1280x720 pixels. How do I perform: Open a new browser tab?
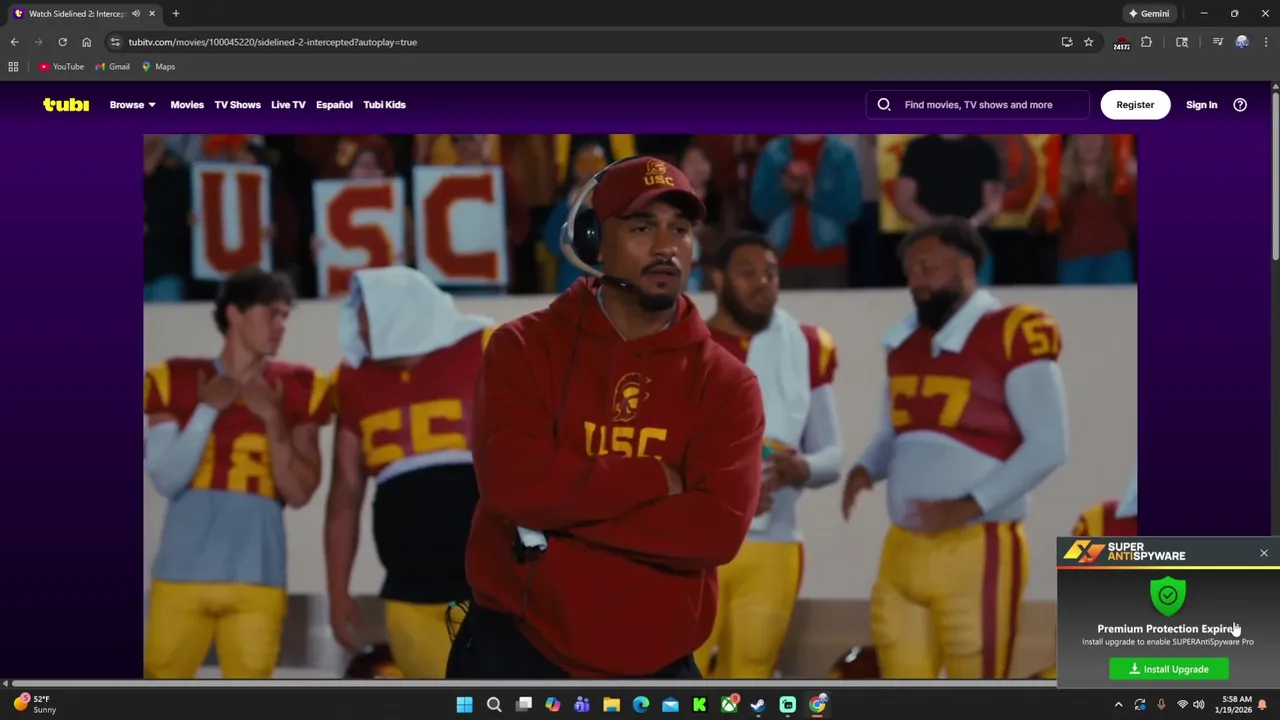click(176, 14)
